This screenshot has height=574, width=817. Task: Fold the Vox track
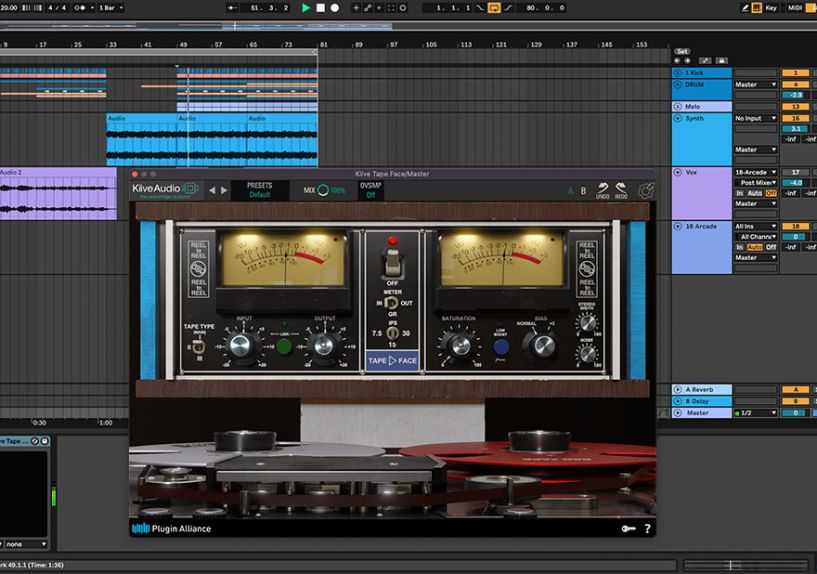[678, 172]
